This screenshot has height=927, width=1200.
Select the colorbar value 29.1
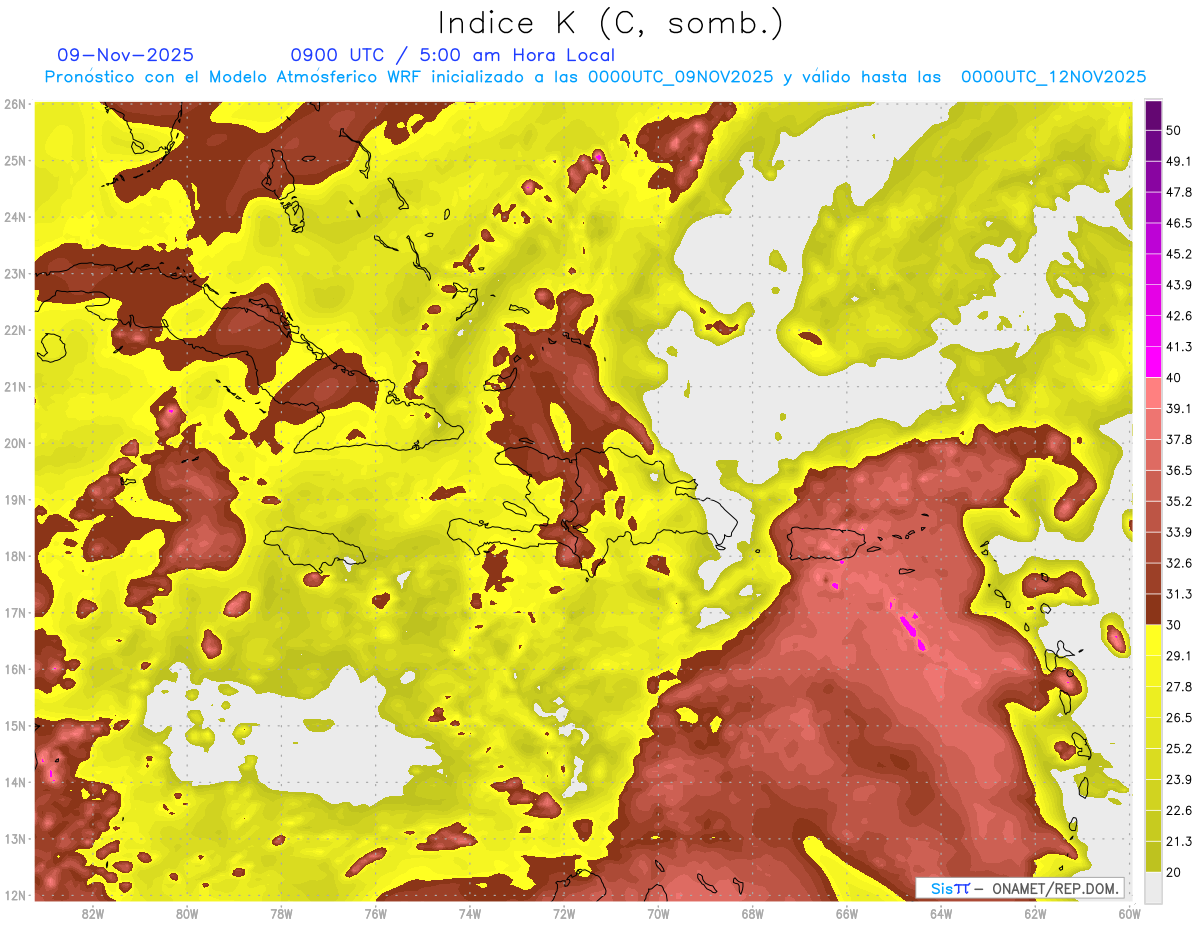(1178, 656)
